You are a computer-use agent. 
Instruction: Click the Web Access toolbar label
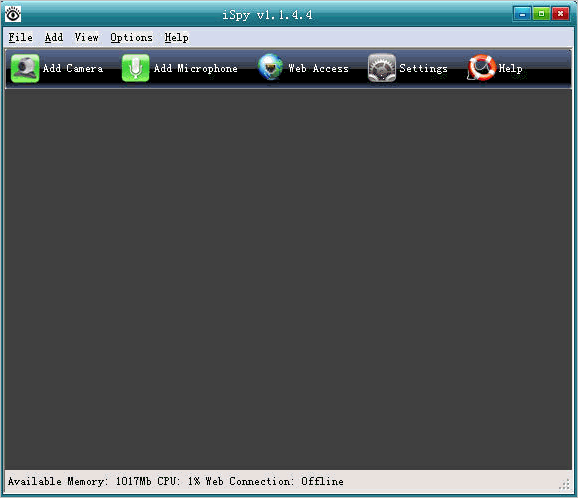click(x=318, y=69)
